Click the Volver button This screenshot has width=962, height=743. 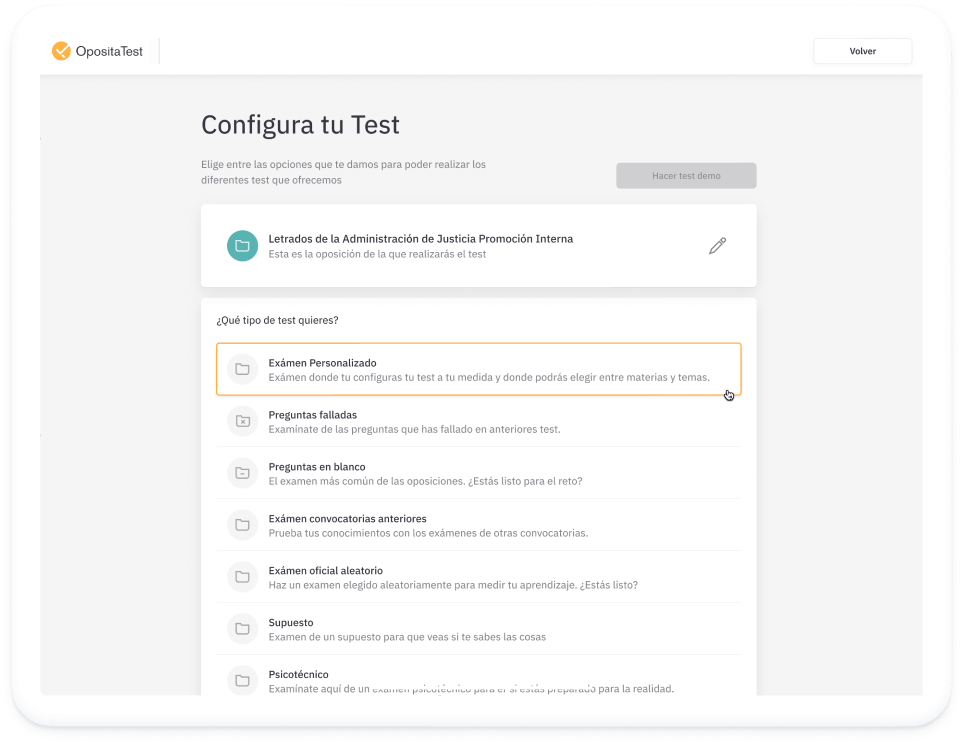(861, 50)
